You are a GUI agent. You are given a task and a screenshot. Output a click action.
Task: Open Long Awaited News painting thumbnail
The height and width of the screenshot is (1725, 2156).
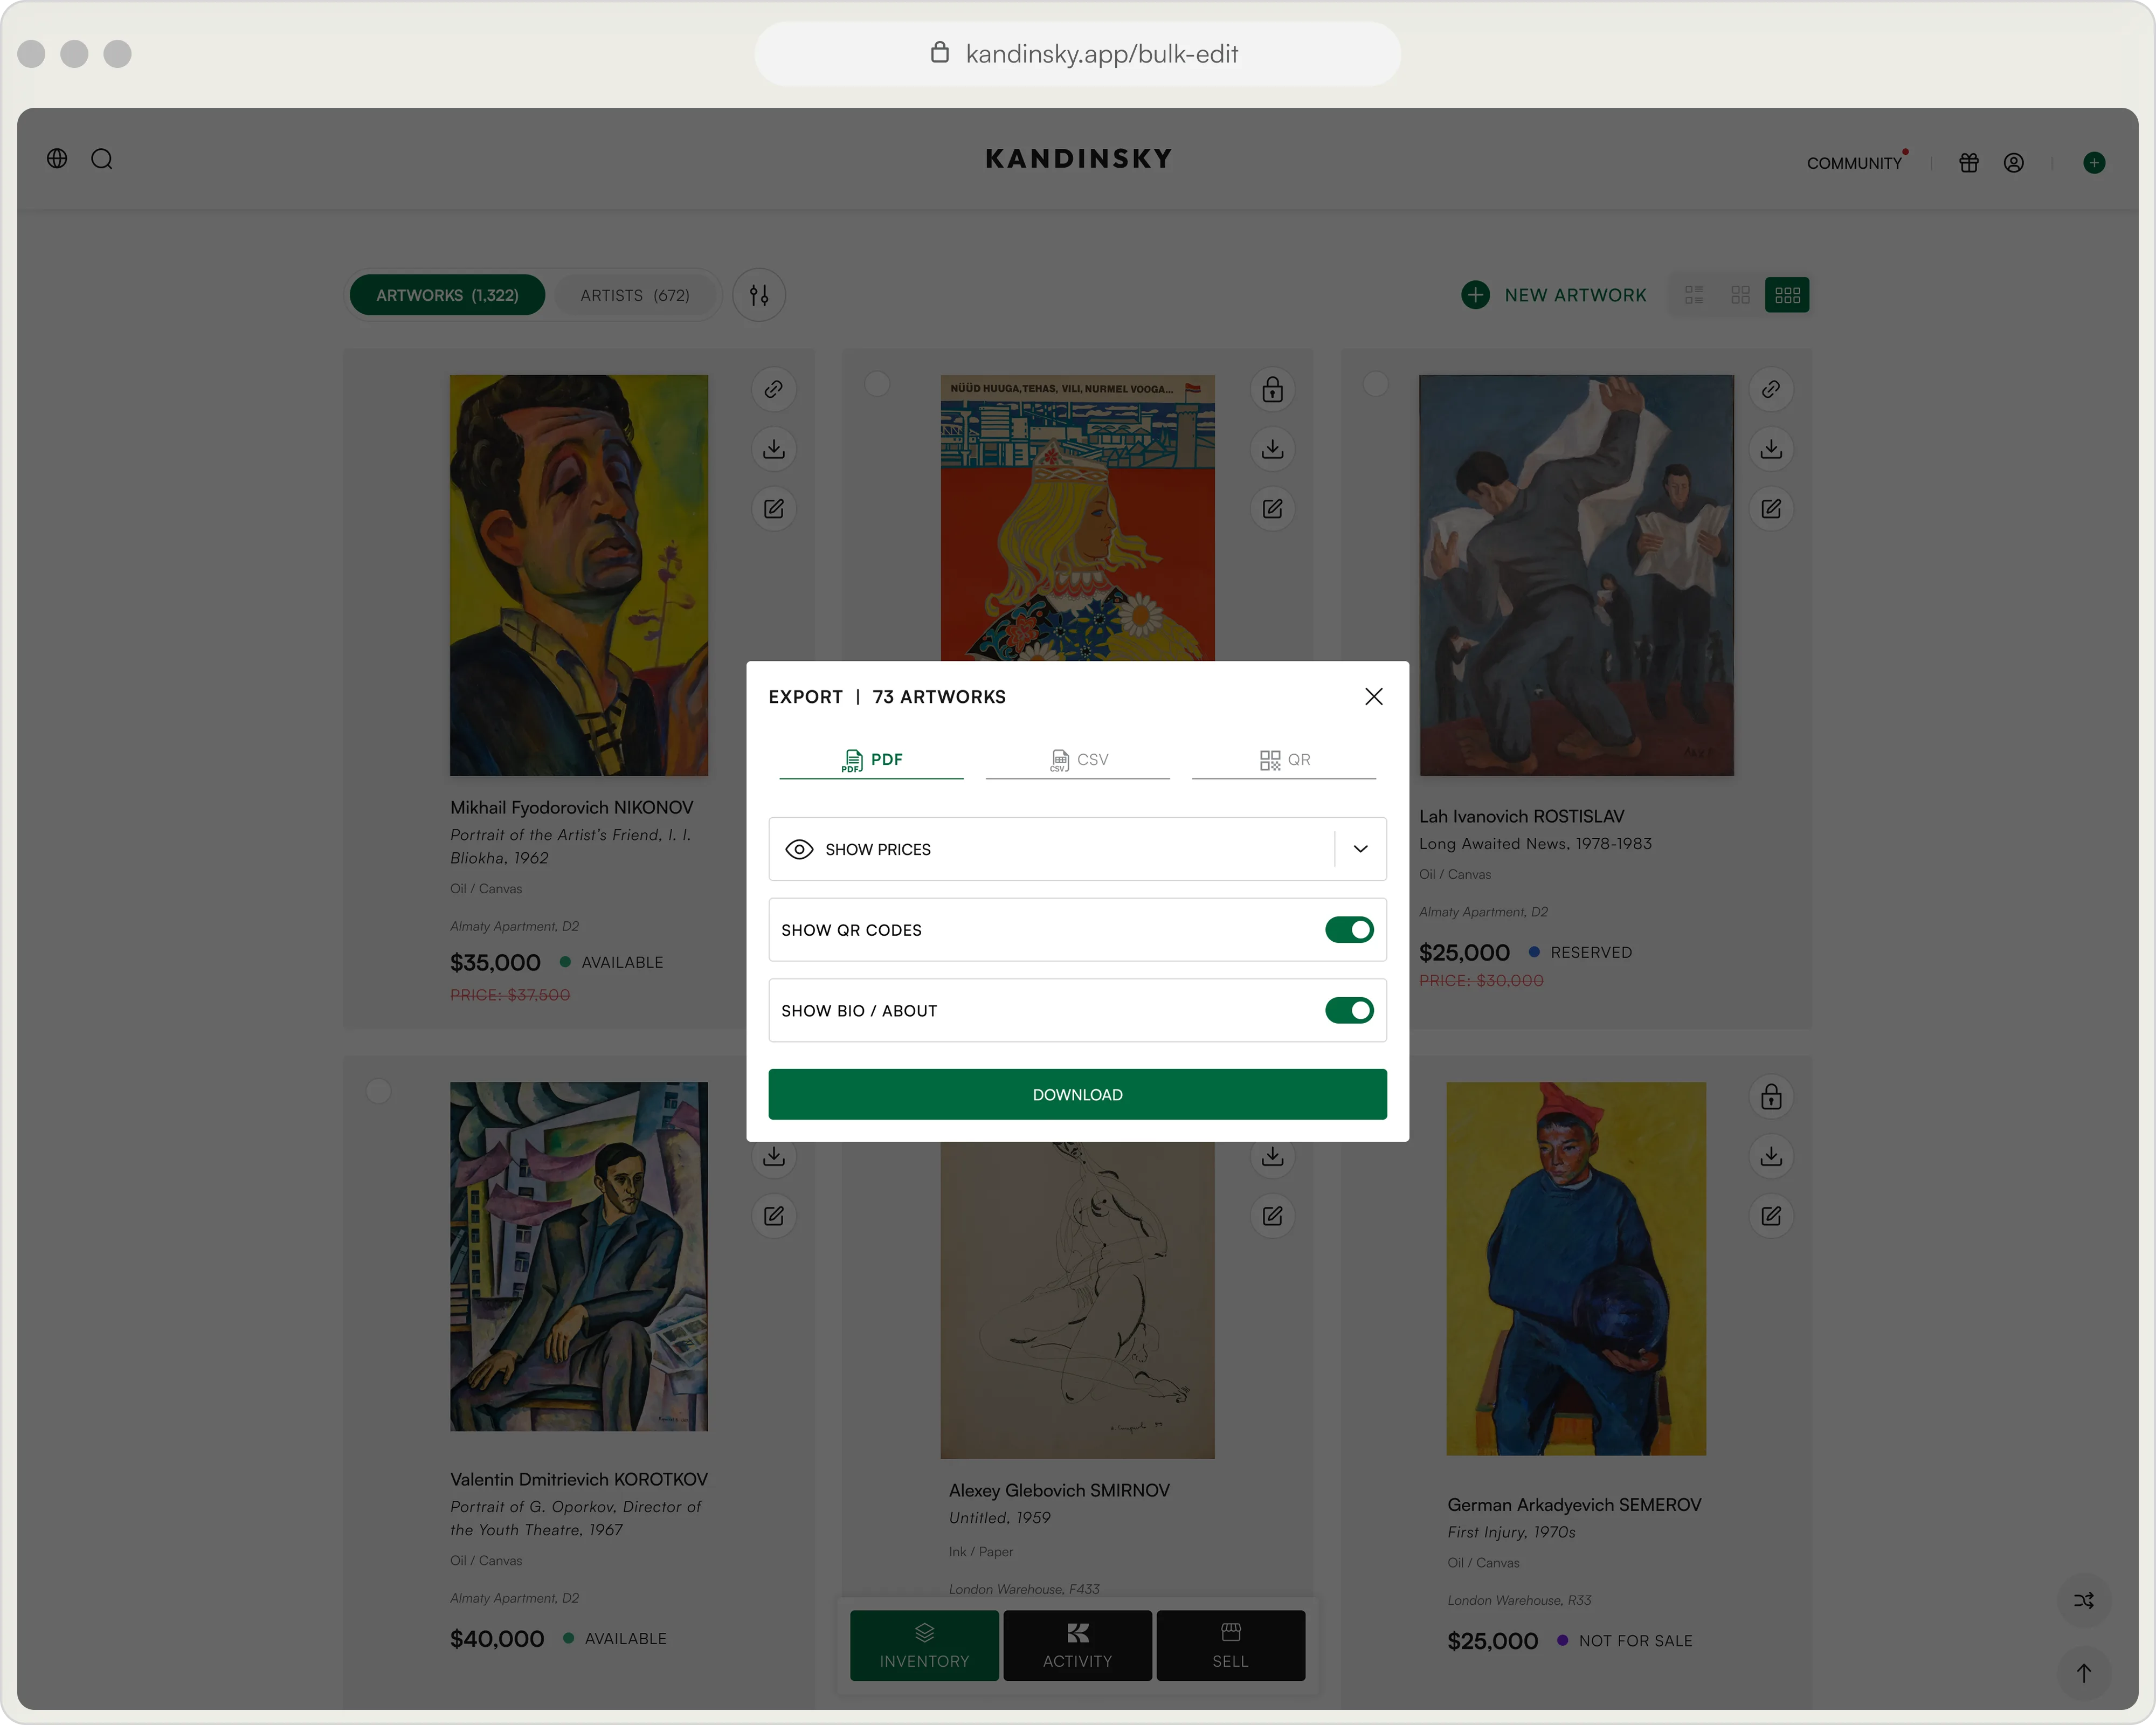tap(1576, 575)
